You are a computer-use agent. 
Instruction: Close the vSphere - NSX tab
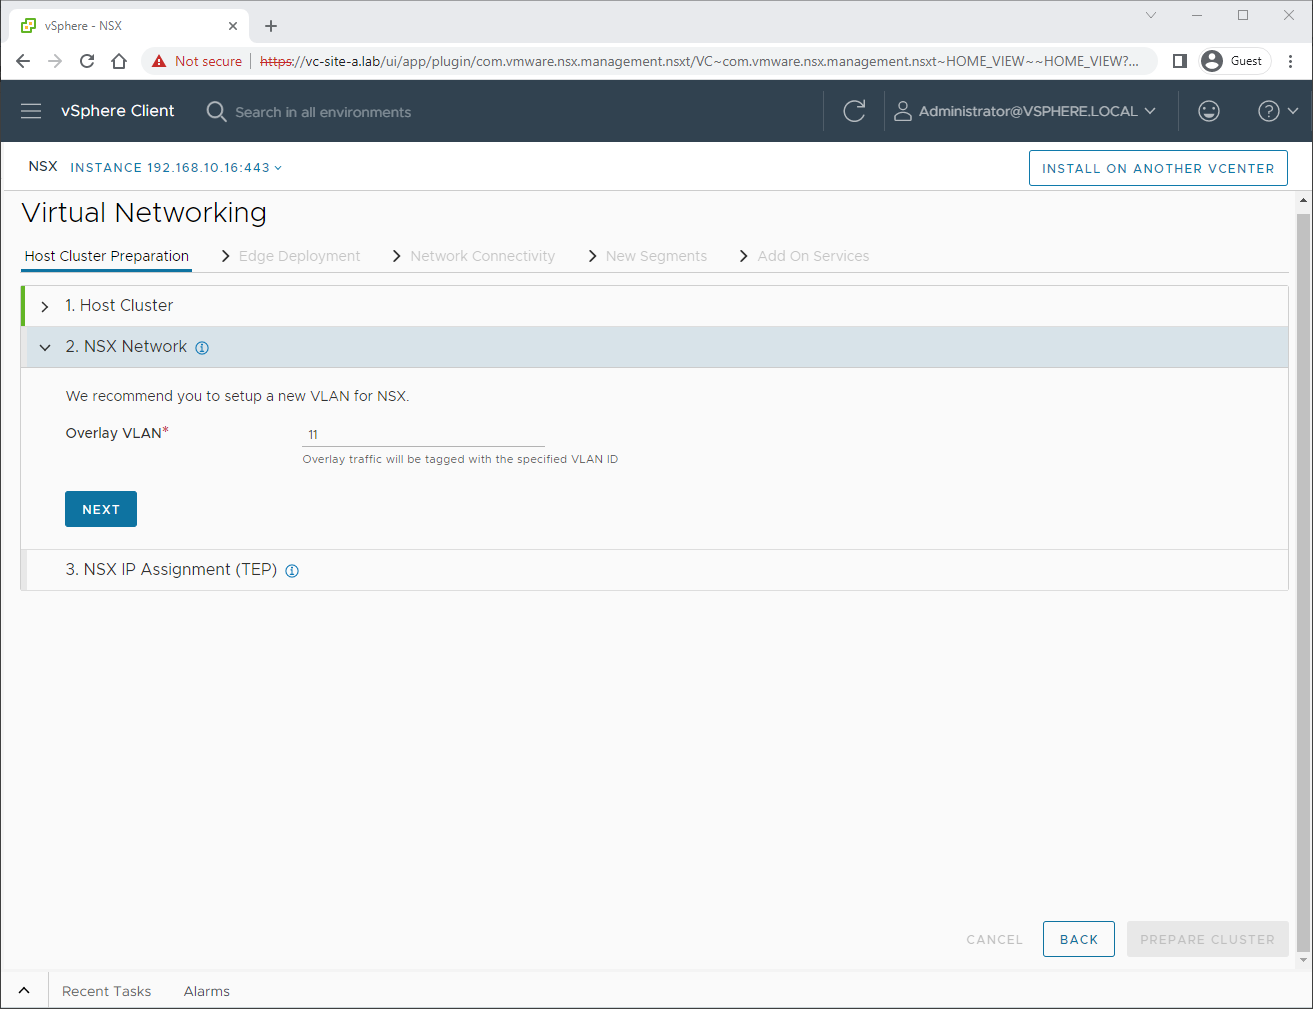click(x=233, y=26)
